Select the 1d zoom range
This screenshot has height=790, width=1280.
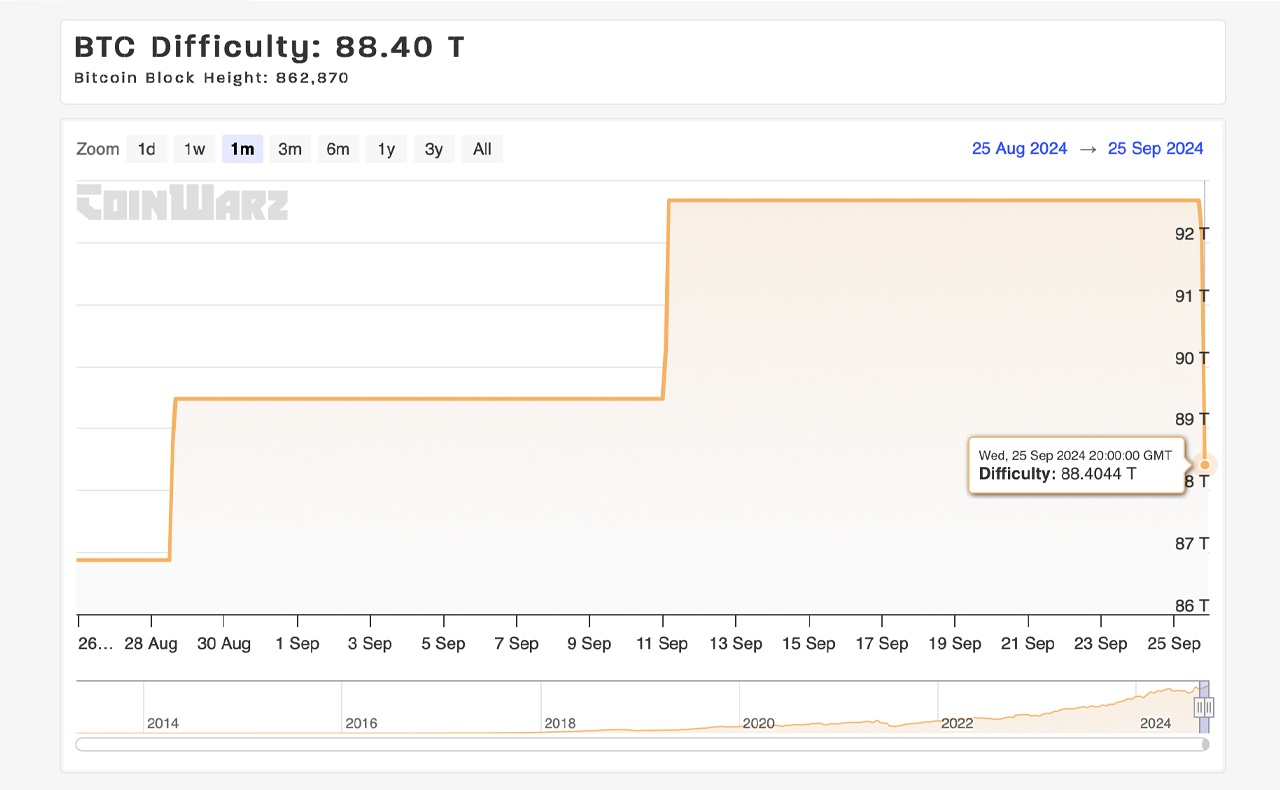[146, 149]
